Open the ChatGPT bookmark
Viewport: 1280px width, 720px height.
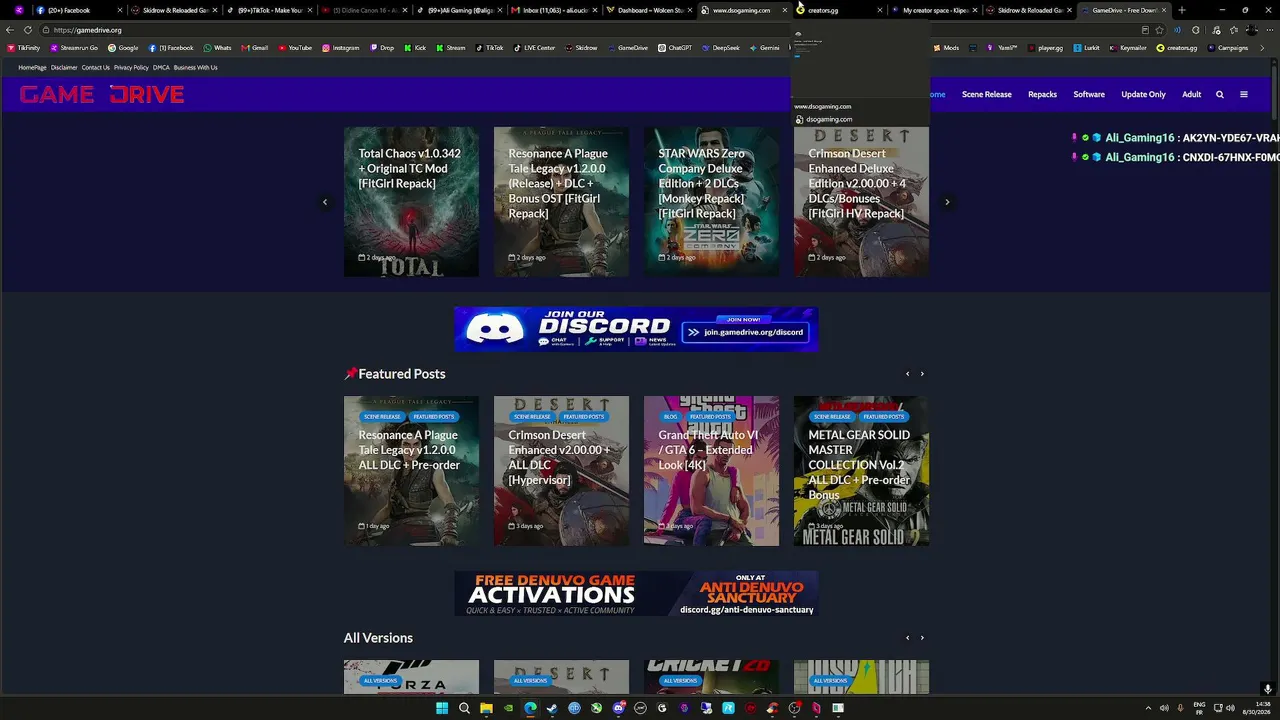click(675, 48)
